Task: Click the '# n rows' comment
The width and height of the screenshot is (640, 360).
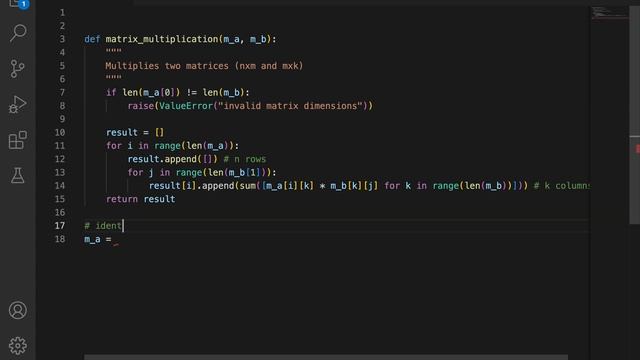Action: click(244, 159)
